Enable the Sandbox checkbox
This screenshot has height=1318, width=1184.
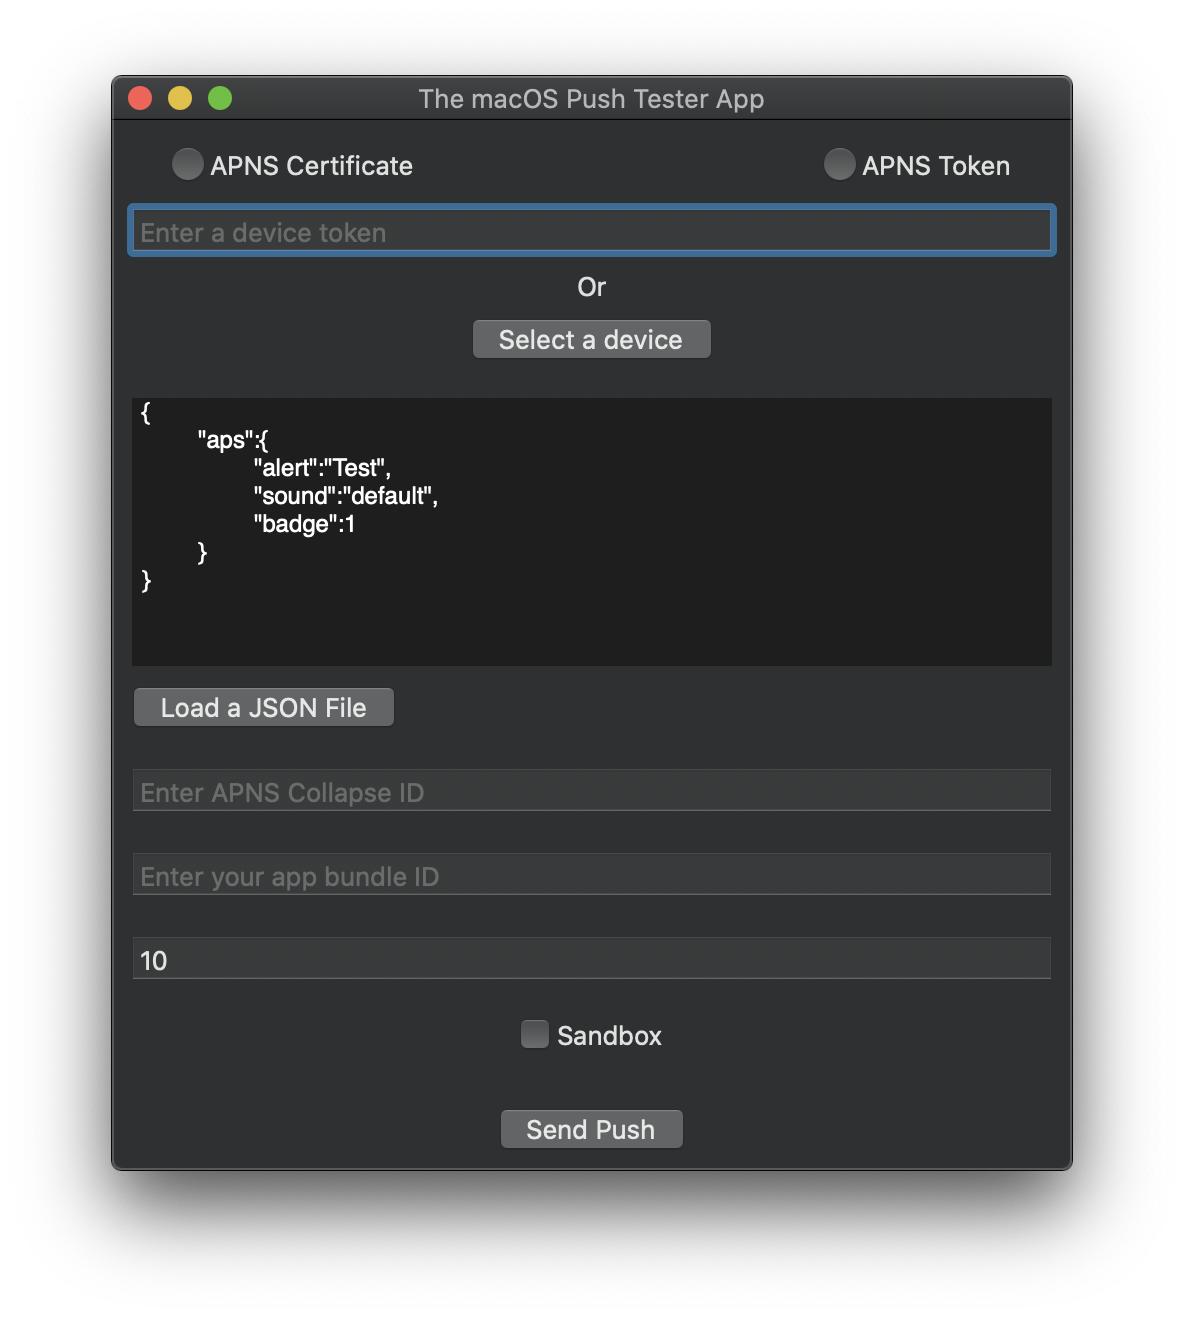(535, 1034)
